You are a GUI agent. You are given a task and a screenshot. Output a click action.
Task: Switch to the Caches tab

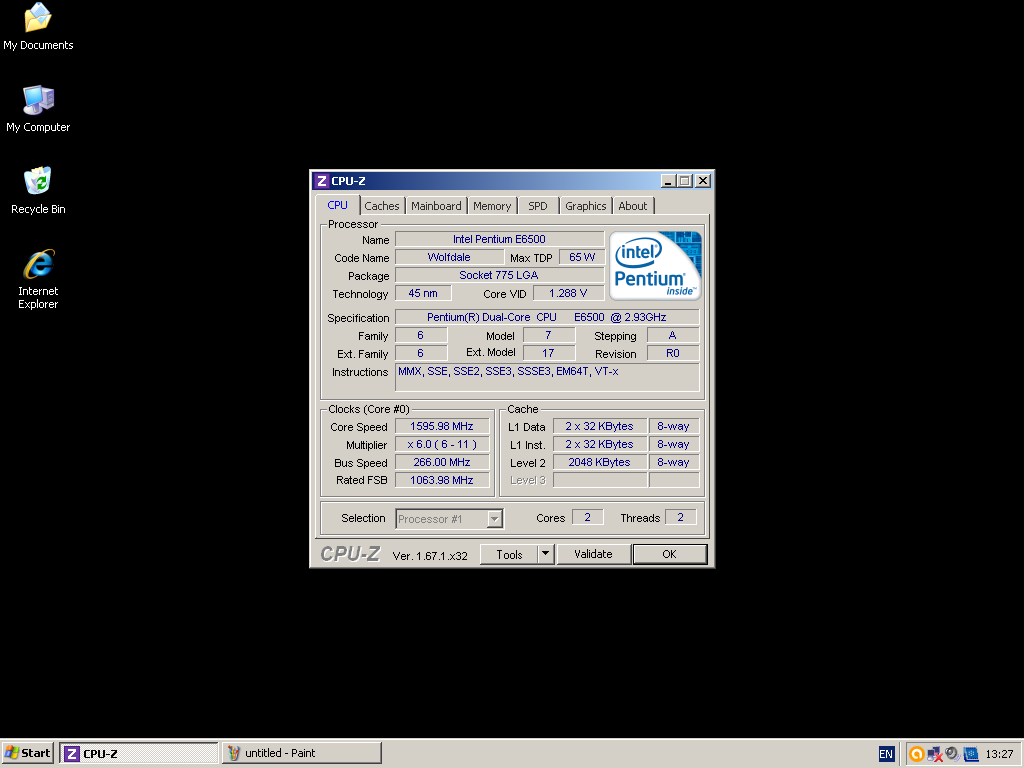click(x=381, y=206)
